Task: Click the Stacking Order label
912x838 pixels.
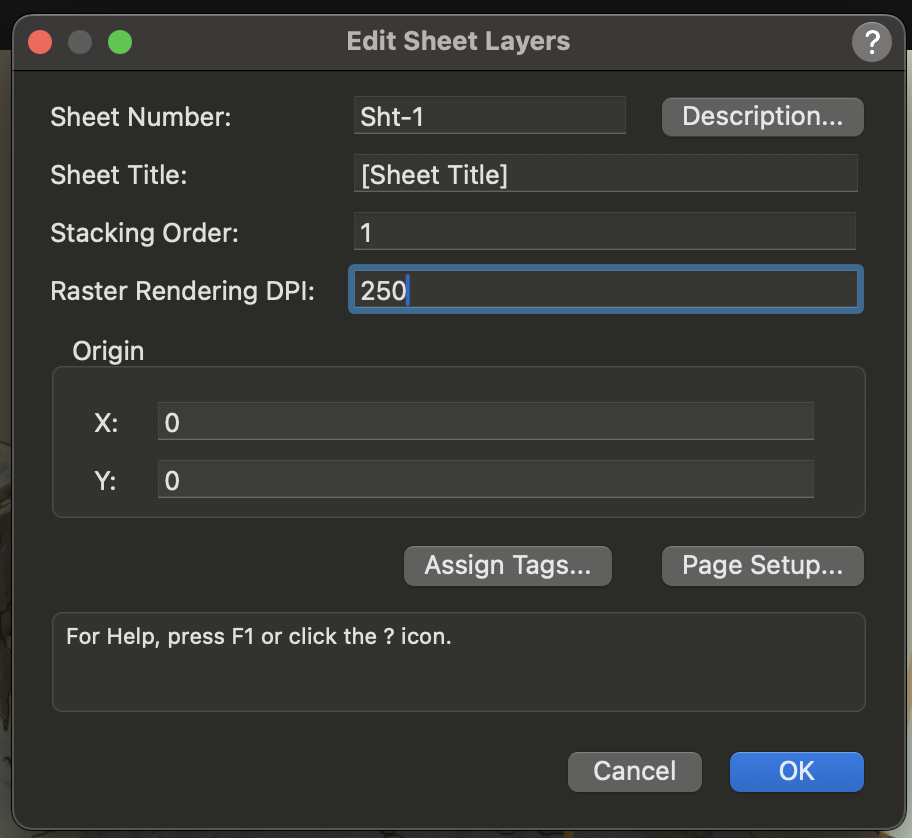Action: pos(145,233)
